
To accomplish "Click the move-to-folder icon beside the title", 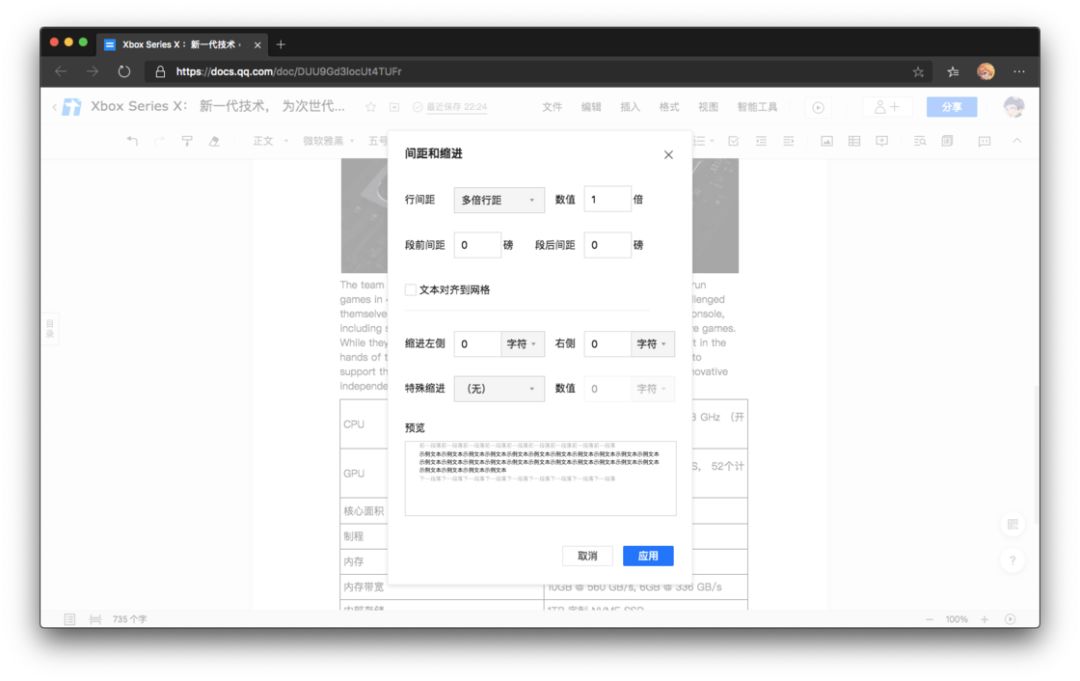I will pyautogui.click(x=394, y=107).
